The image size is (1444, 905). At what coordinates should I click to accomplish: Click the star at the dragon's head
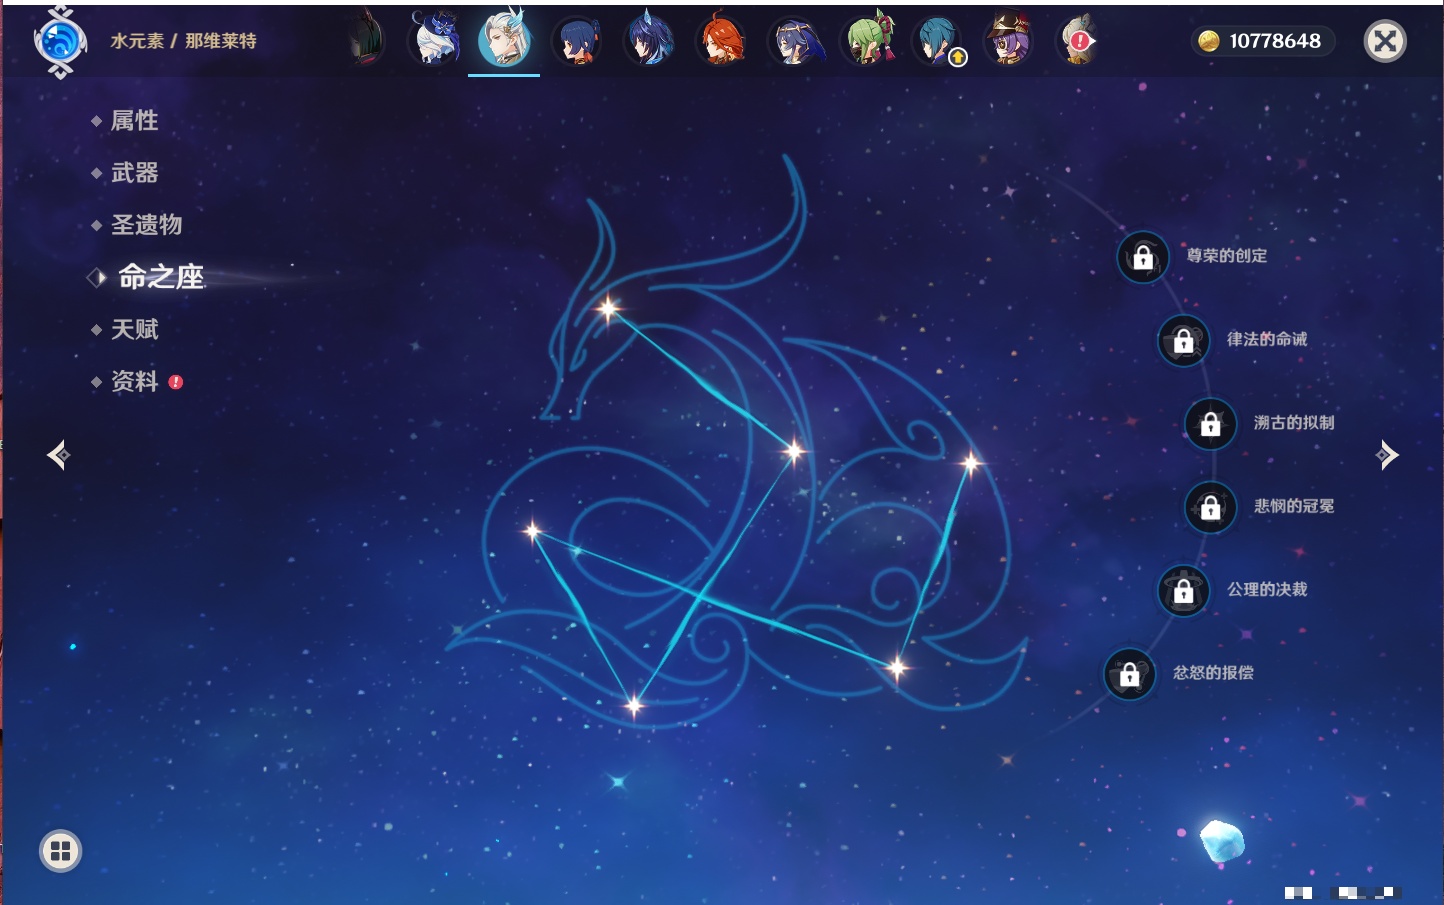tap(608, 308)
